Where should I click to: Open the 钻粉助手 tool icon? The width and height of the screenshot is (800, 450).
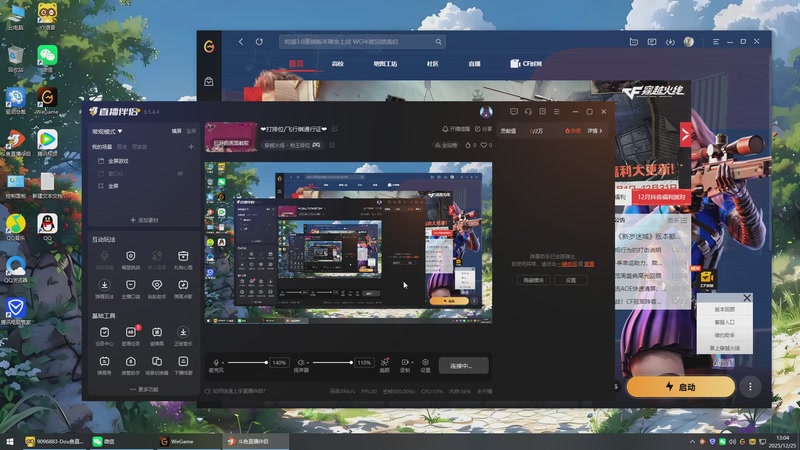pos(157,285)
